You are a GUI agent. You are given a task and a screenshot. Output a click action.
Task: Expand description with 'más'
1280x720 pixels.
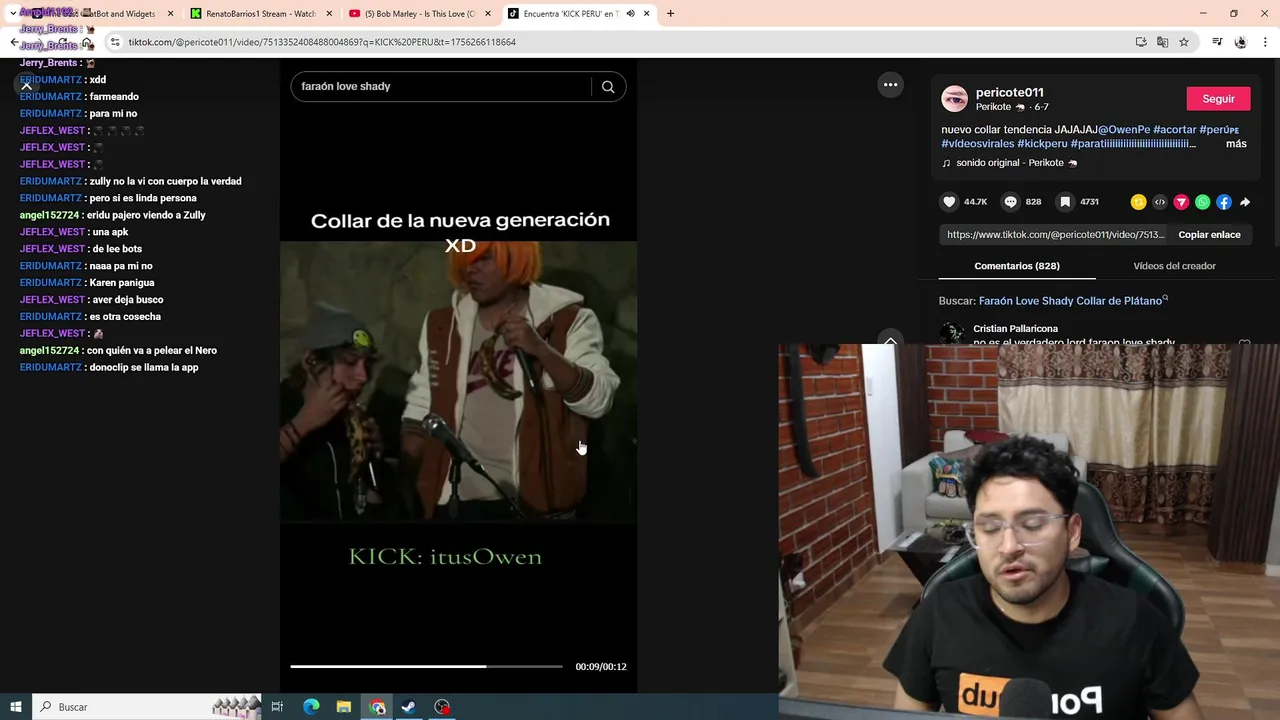(1236, 144)
